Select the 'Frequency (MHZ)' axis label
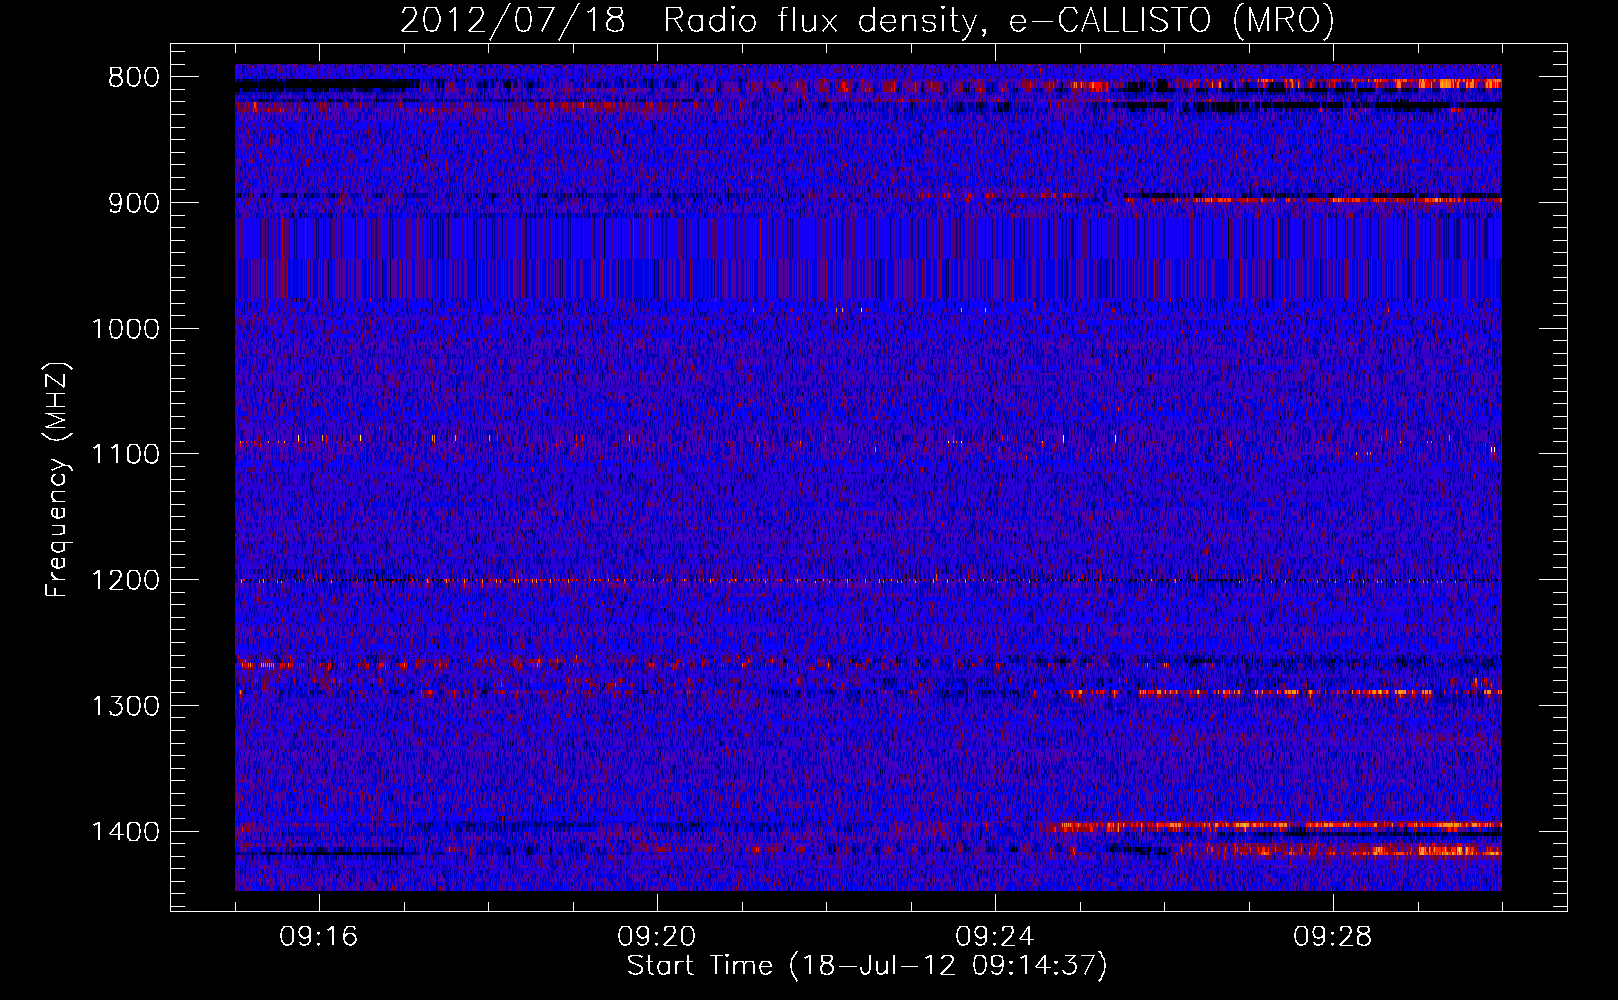Screen dimensions: 1618x1000 click(58, 480)
